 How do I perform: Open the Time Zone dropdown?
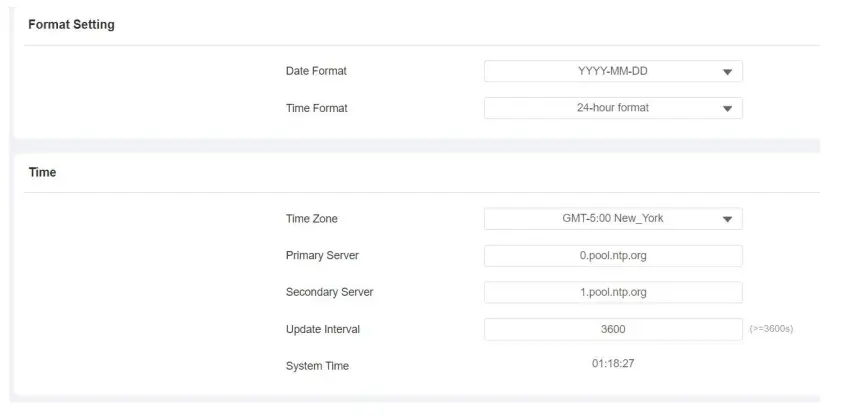(x=612, y=219)
